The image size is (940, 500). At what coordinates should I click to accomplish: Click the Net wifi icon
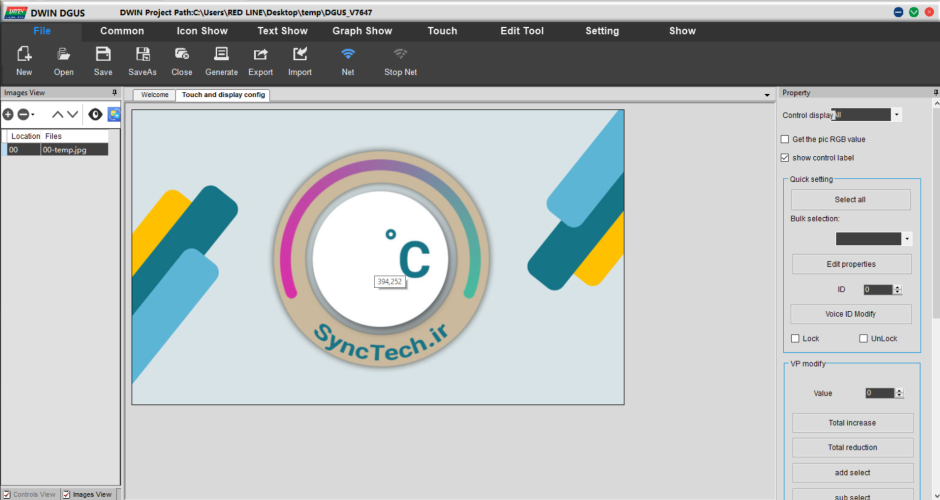pyautogui.click(x=347, y=55)
